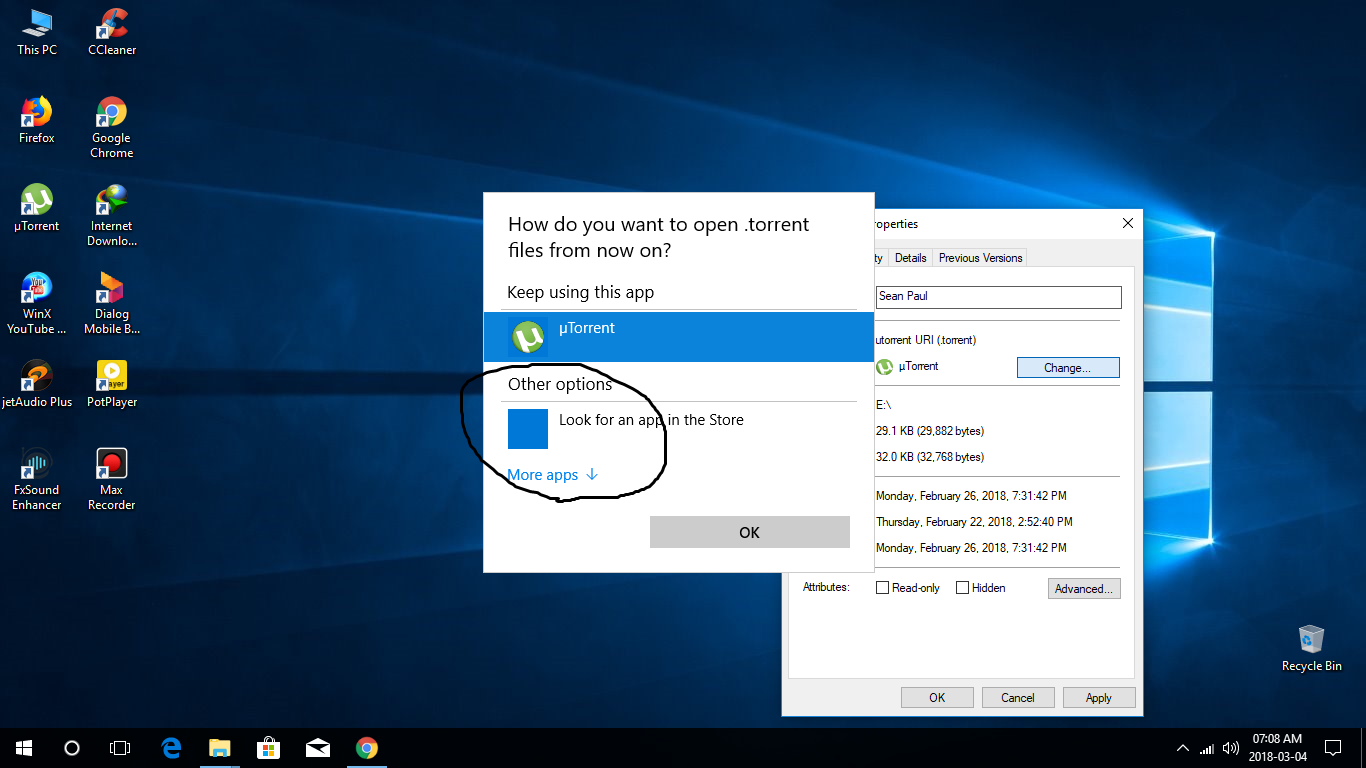Close the Properties window
Image resolution: width=1366 pixels, height=768 pixels.
pyautogui.click(x=1128, y=223)
